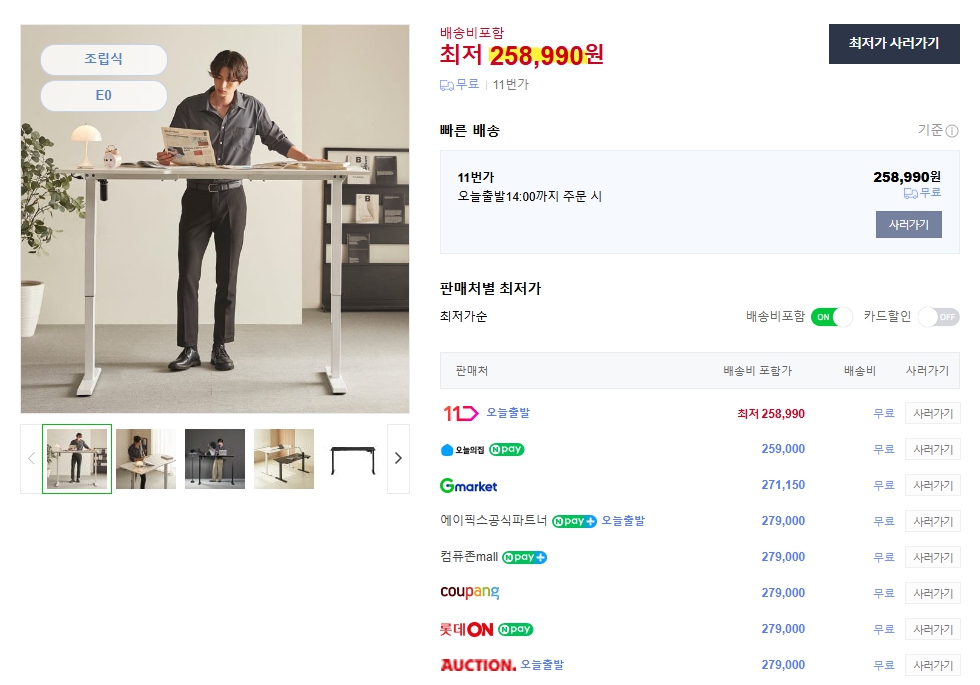Select the black desk frame thumbnail
The image size is (980, 685).
click(x=353, y=459)
